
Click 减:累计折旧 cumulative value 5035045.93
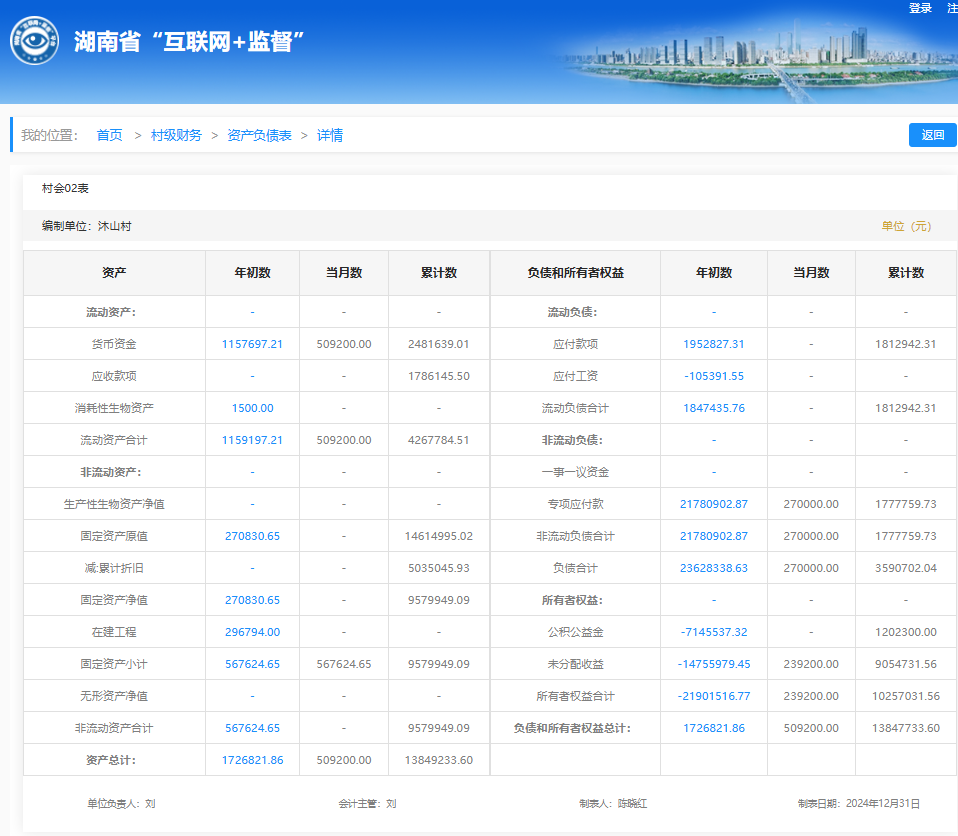[439, 568]
